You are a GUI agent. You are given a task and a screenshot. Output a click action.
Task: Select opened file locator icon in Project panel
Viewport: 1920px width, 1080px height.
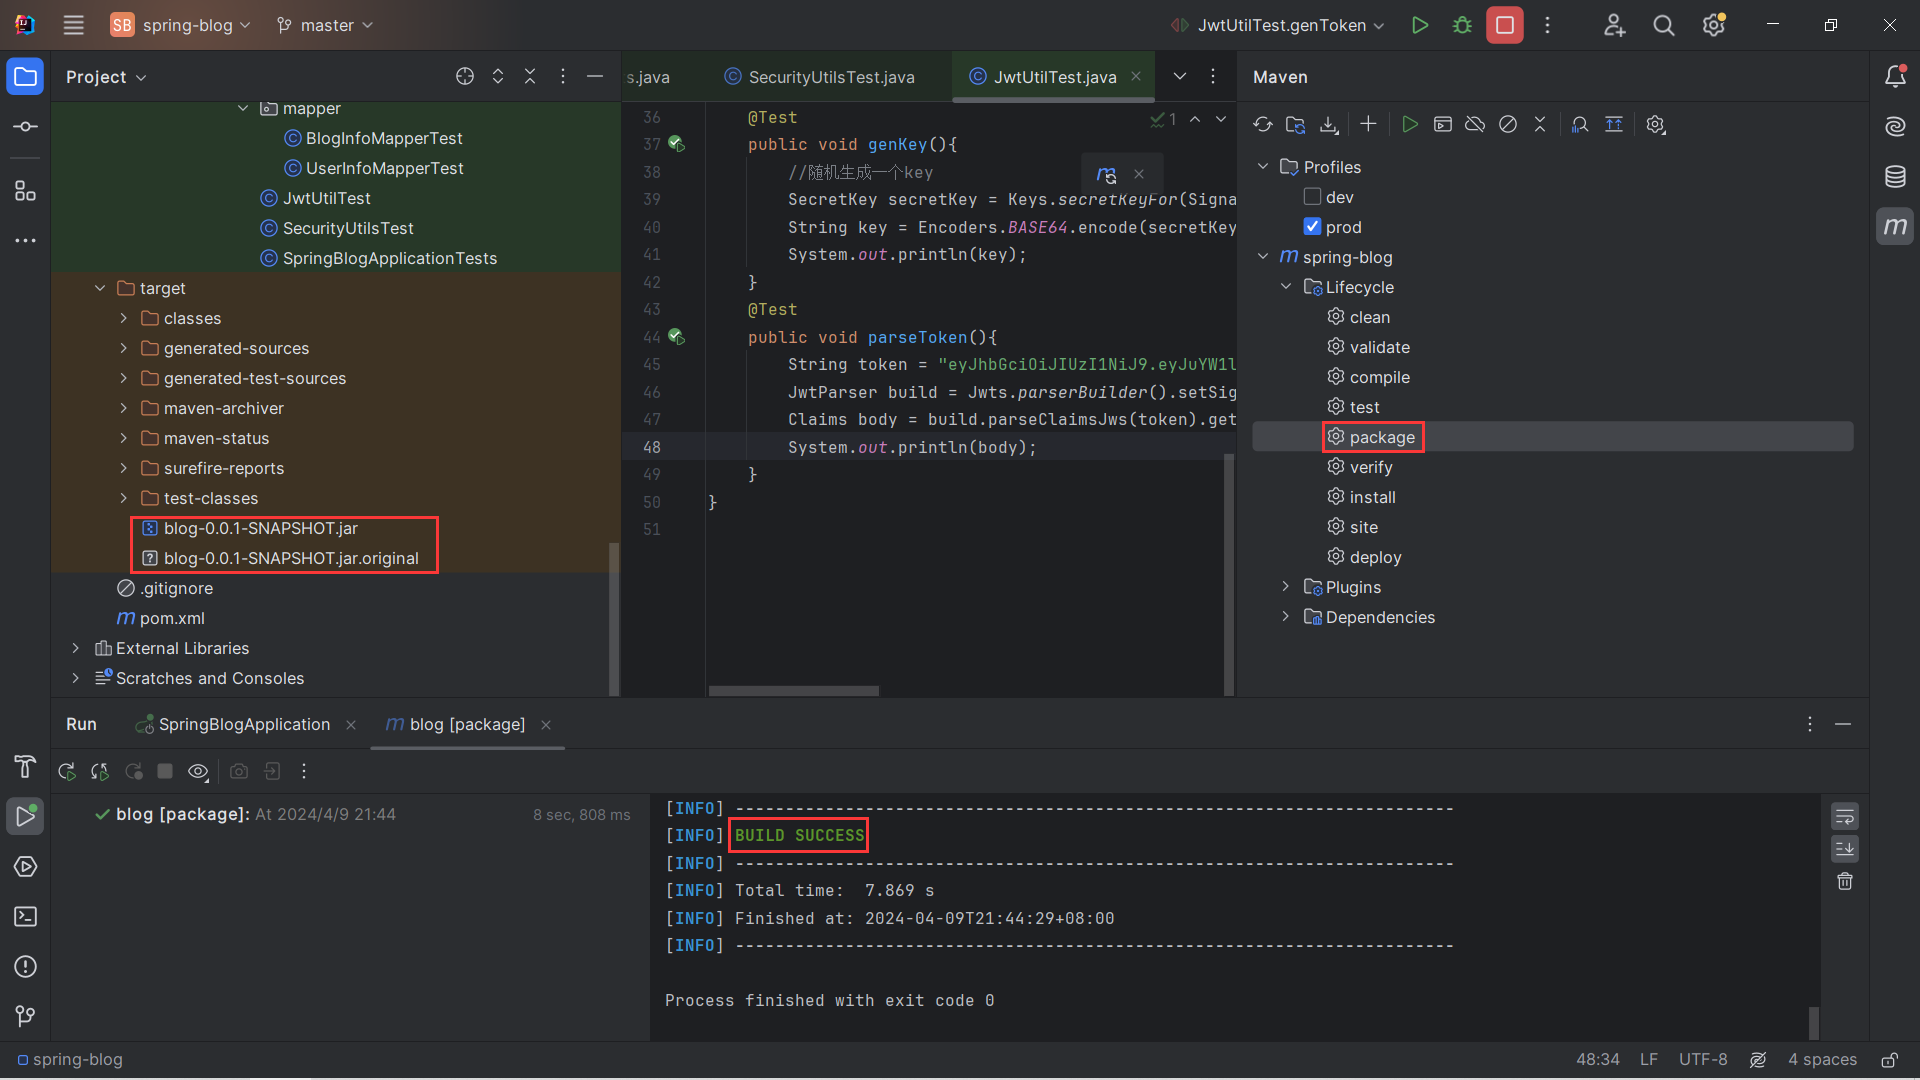click(465, 76)
